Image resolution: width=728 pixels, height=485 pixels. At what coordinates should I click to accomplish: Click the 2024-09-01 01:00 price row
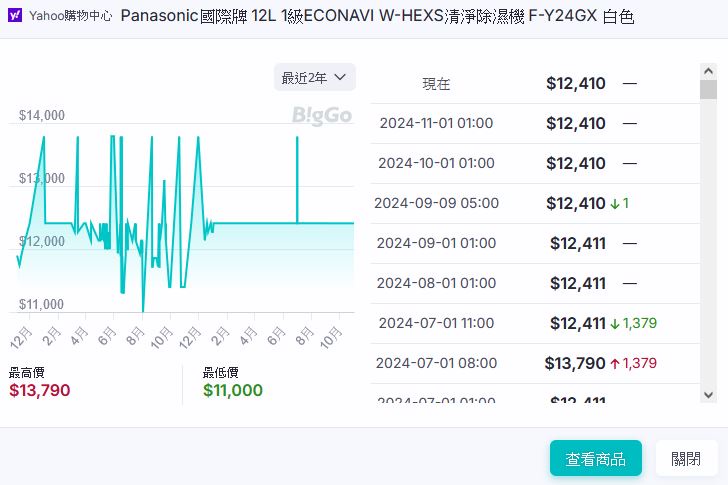pos(535,243)
